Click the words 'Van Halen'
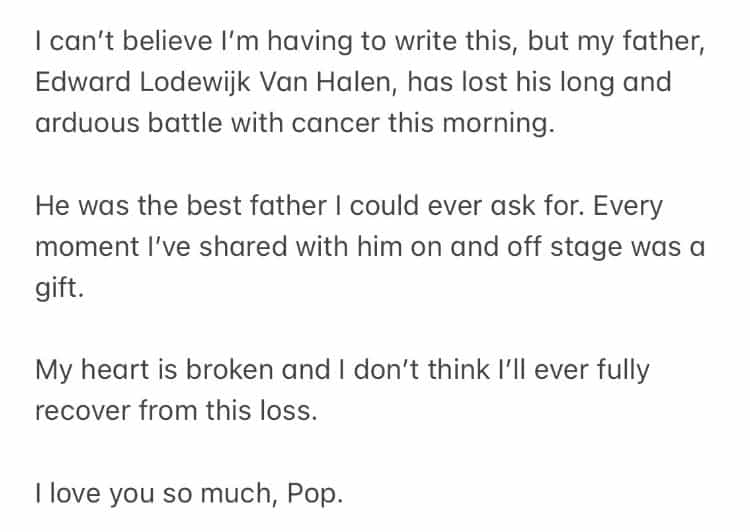 [x=328, y=82]
